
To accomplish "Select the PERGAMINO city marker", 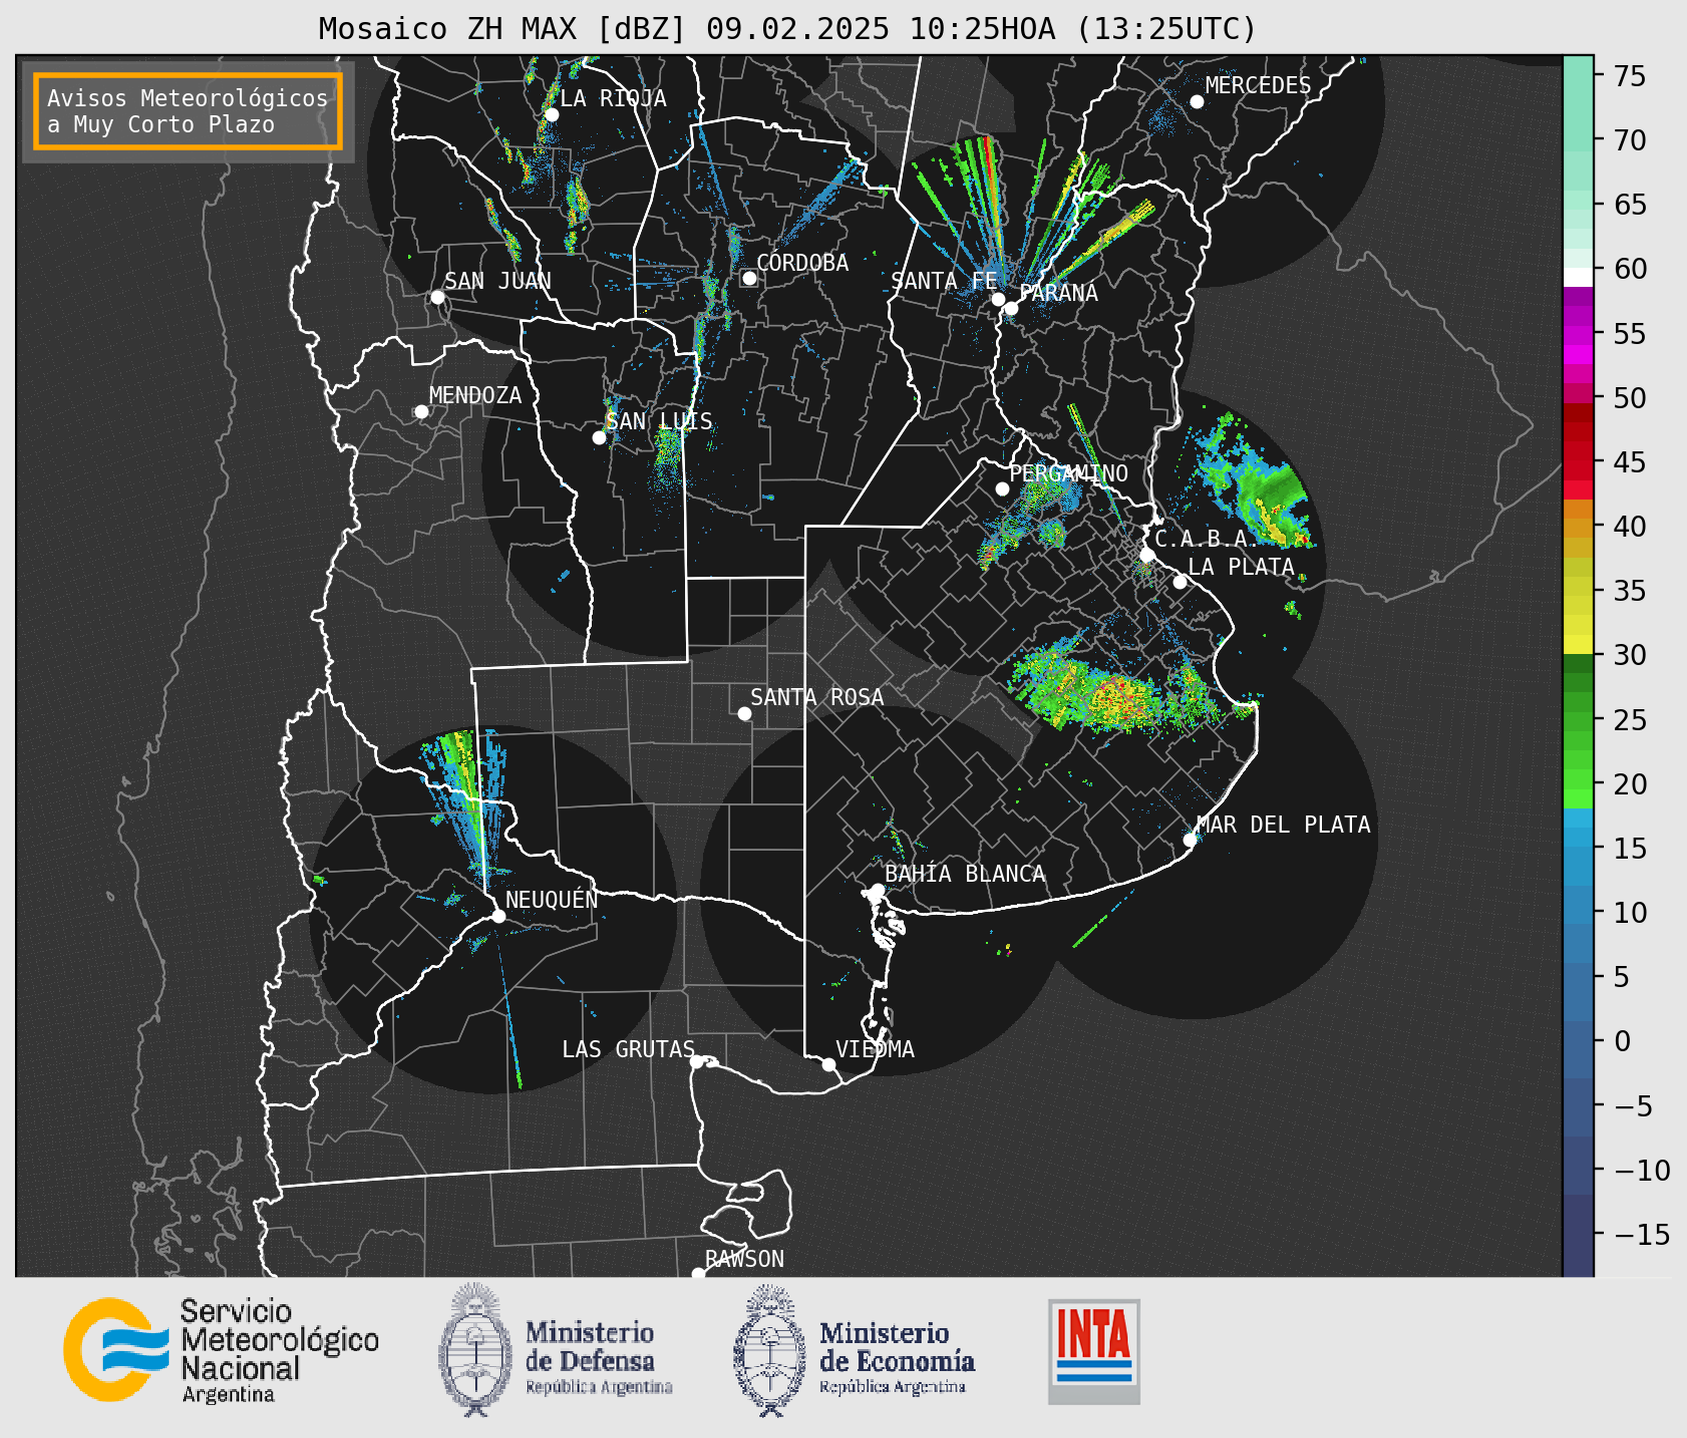I will tap(1002, 489).
